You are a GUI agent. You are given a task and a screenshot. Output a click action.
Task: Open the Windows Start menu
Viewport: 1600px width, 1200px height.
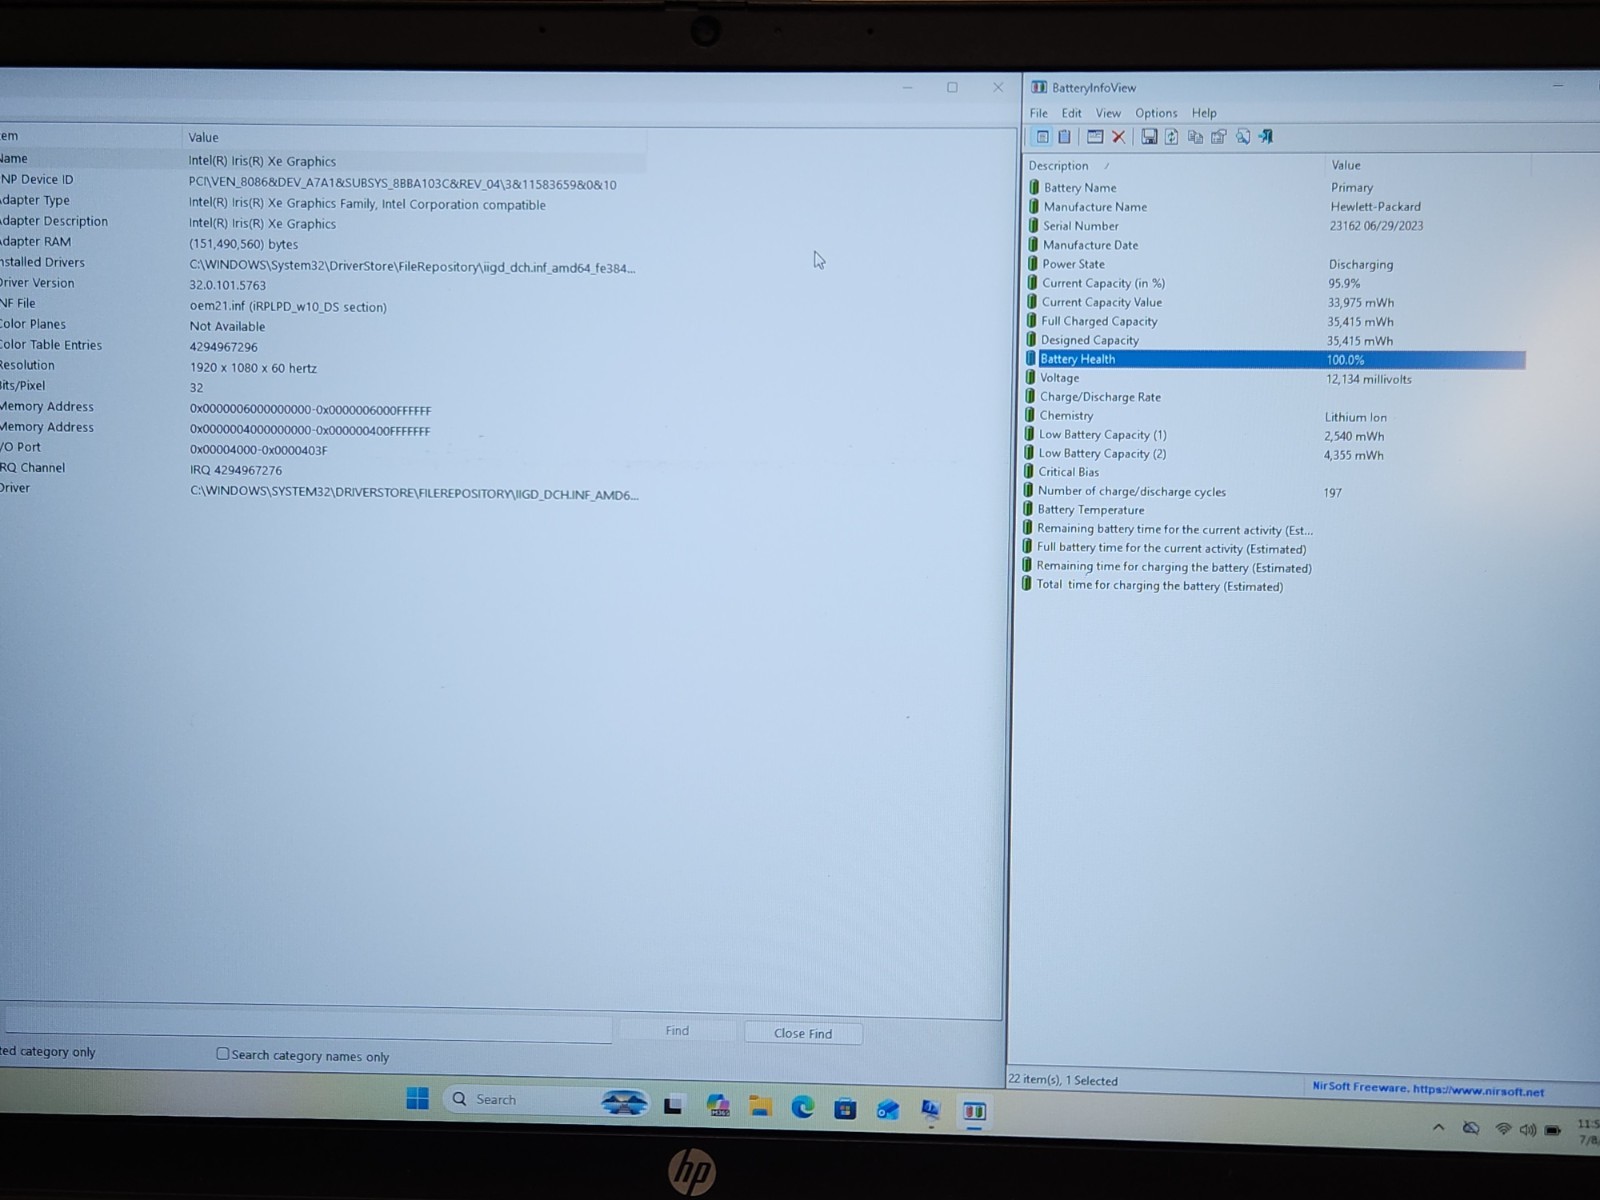(418, 1099)
